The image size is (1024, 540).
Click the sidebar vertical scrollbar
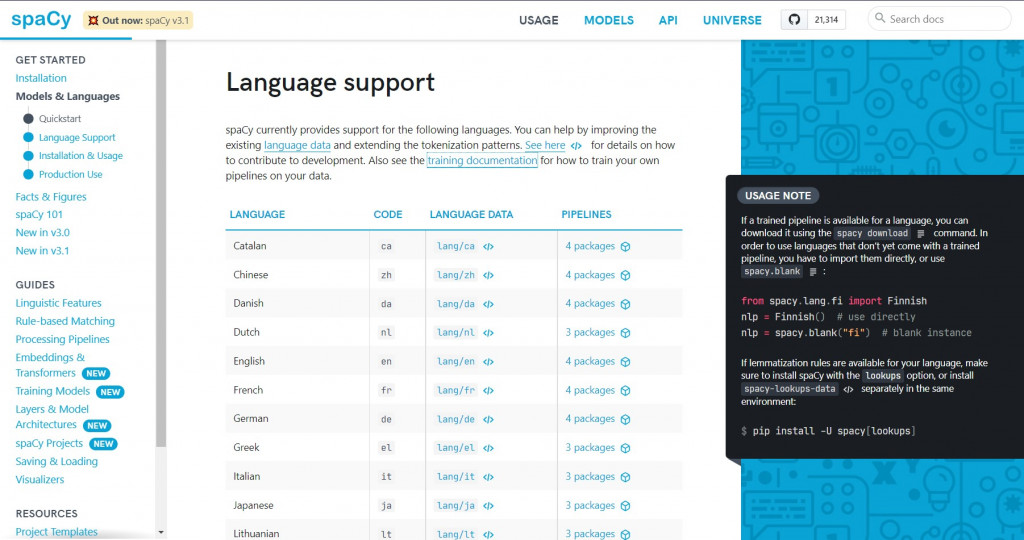click(161, 243)
